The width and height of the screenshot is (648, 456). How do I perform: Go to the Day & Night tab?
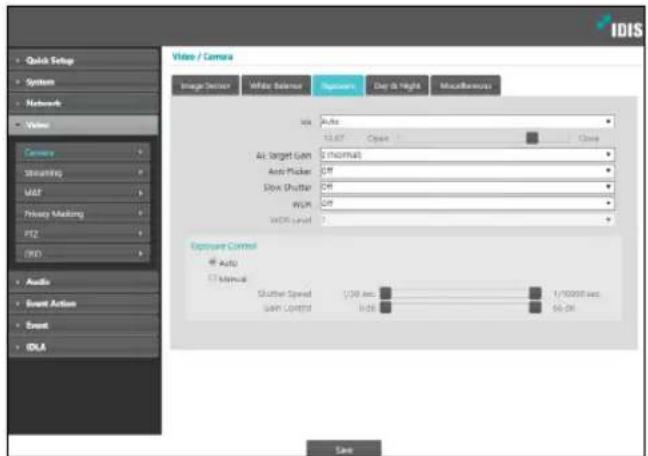(397, 86)
